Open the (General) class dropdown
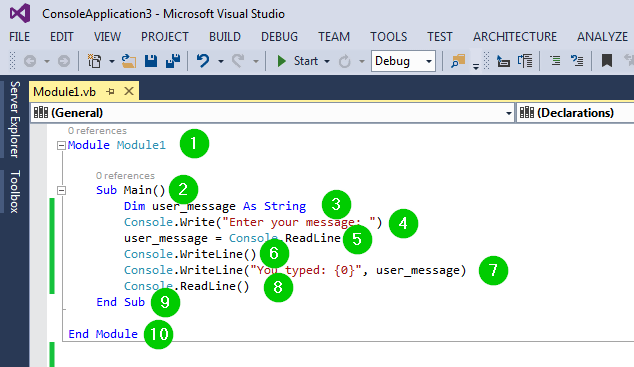Viewport: 634px width, 367px height. coord(273,113)
